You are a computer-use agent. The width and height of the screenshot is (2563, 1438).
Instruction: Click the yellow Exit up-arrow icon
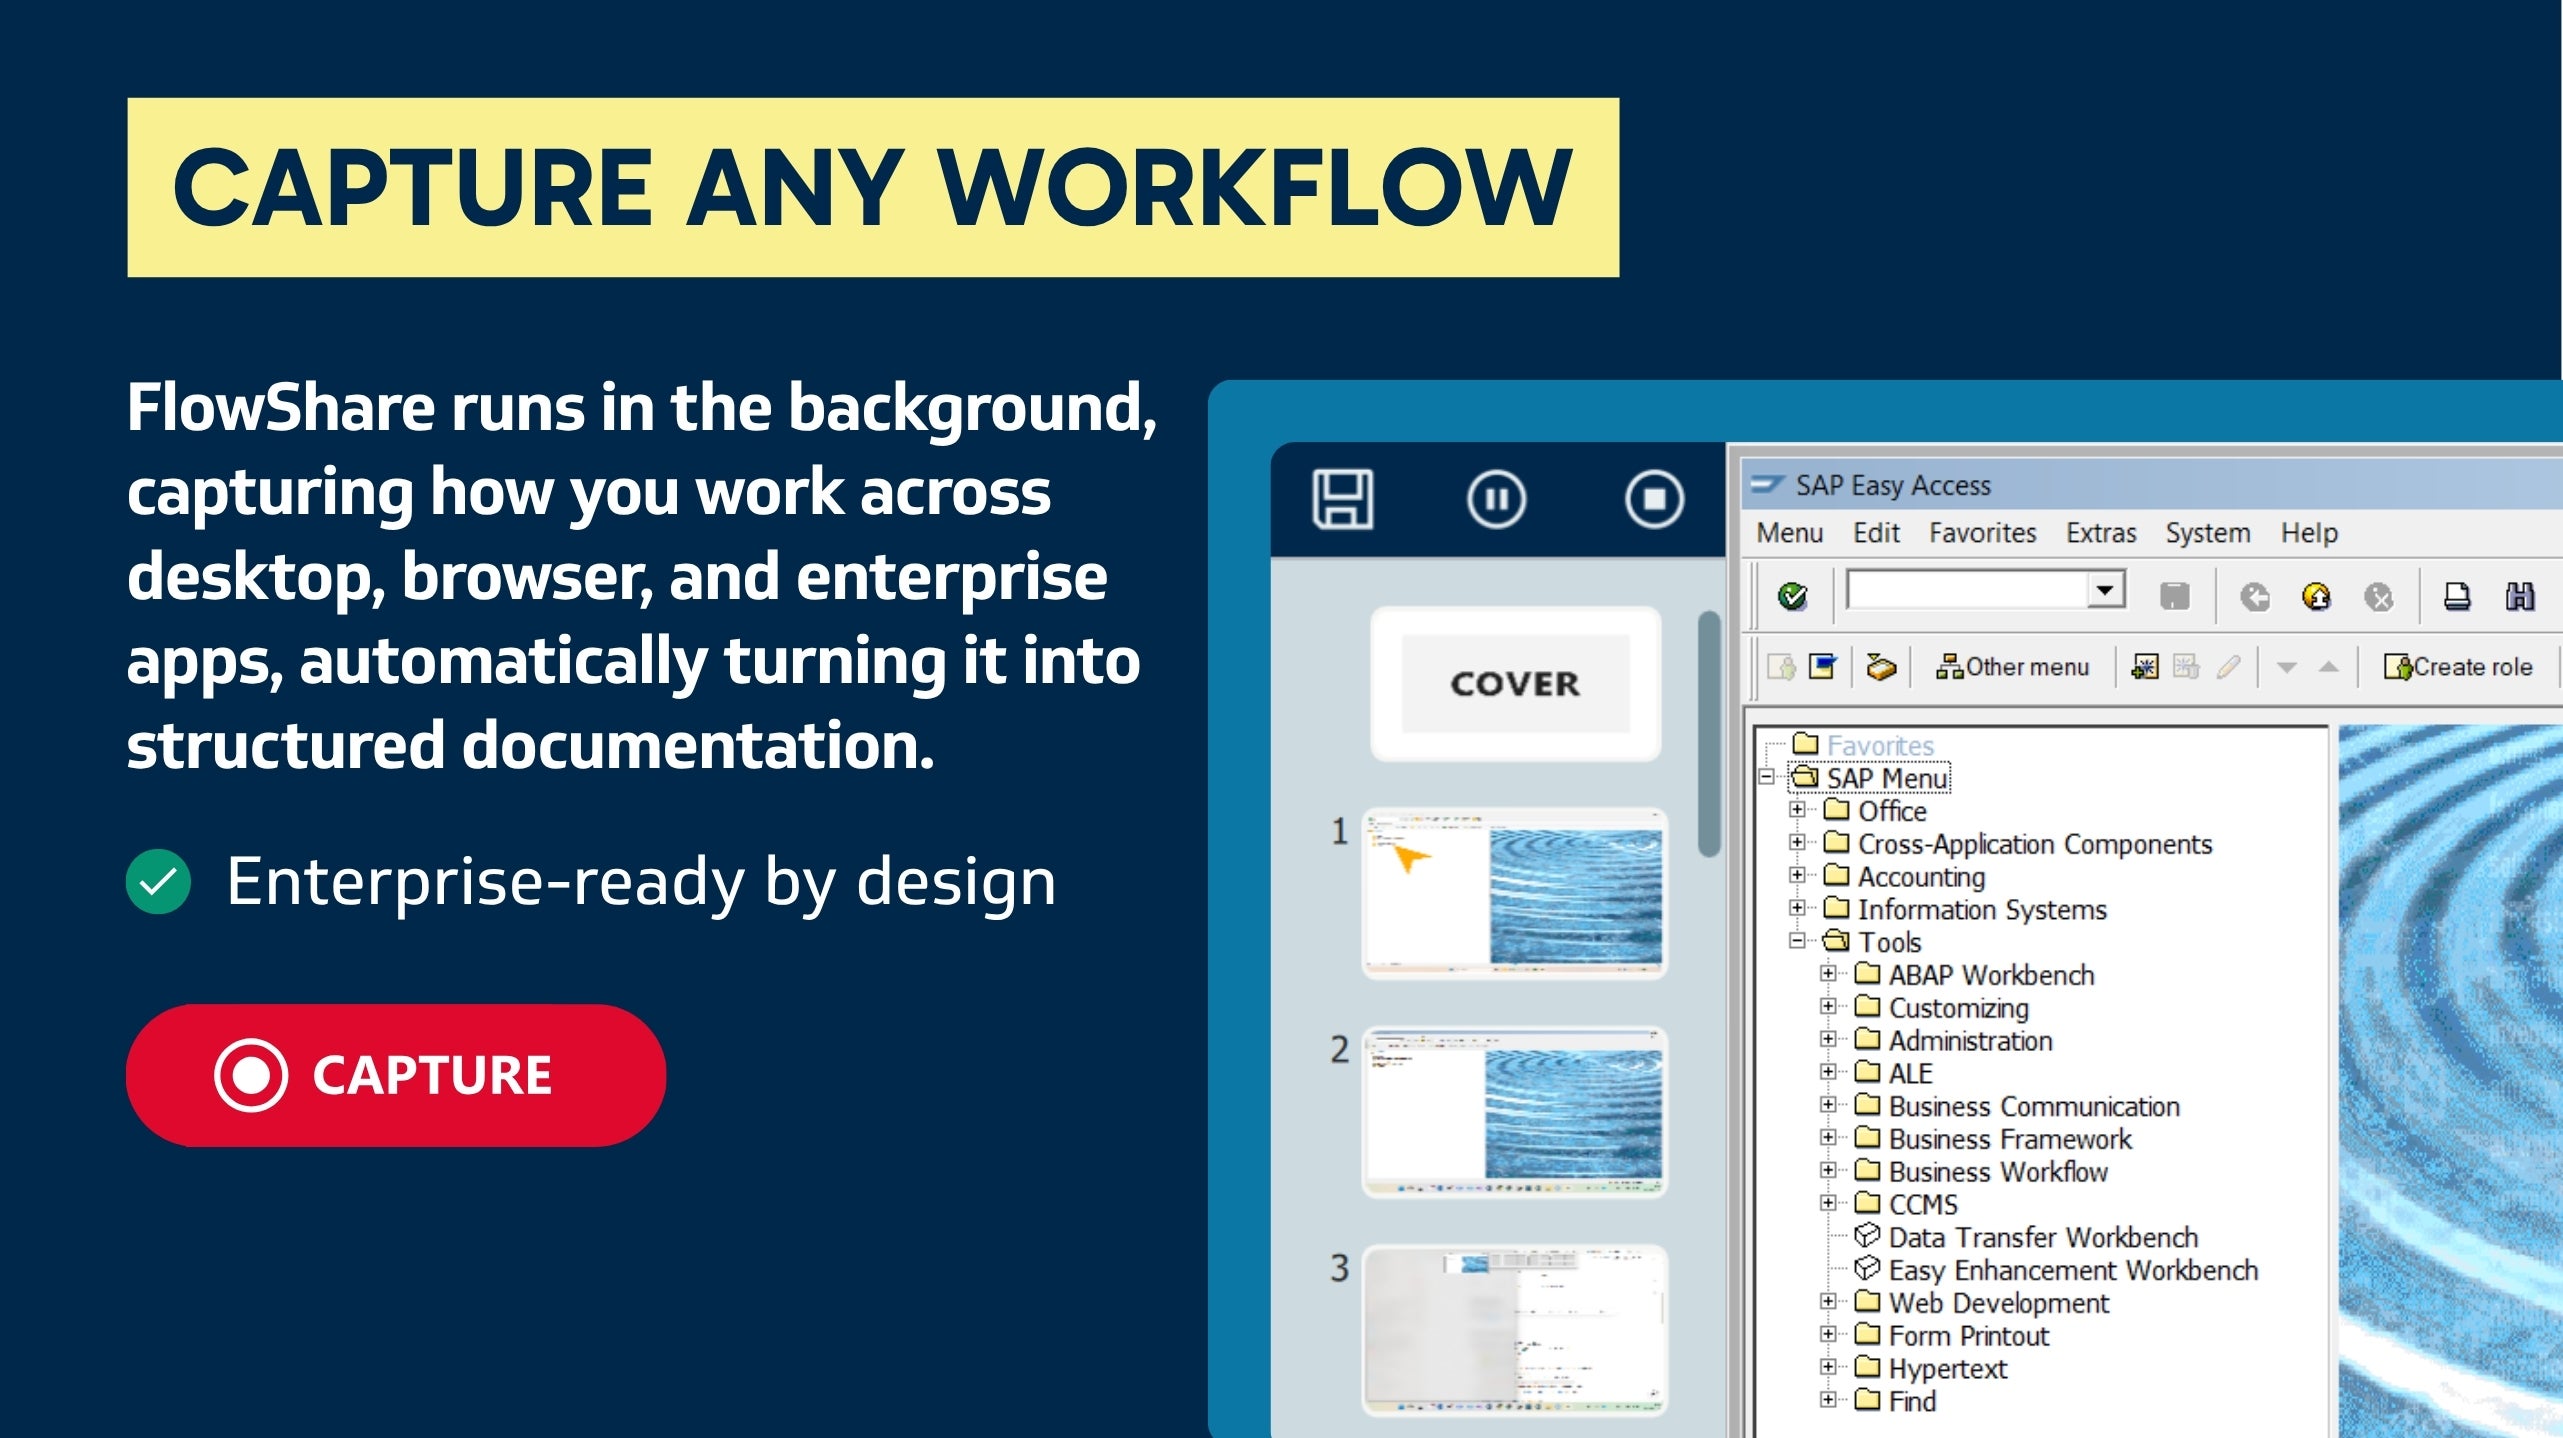point(2316,596)
